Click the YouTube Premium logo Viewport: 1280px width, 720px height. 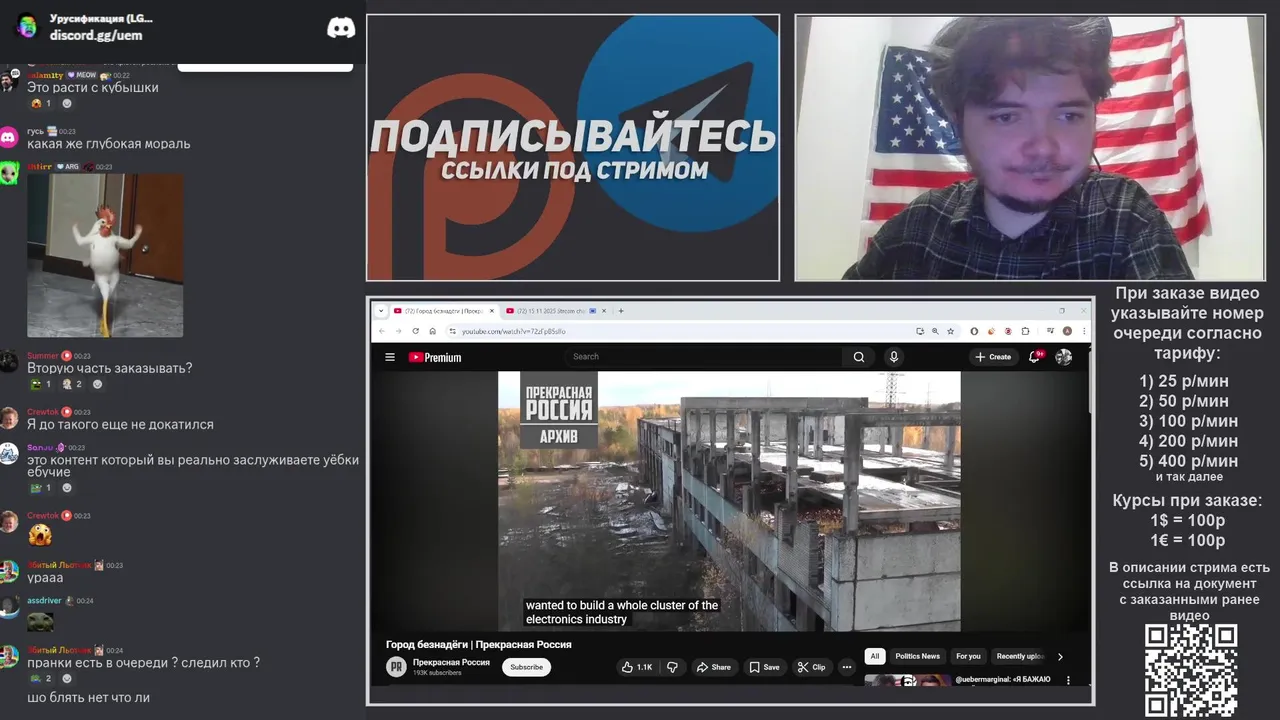coord(435,357)
